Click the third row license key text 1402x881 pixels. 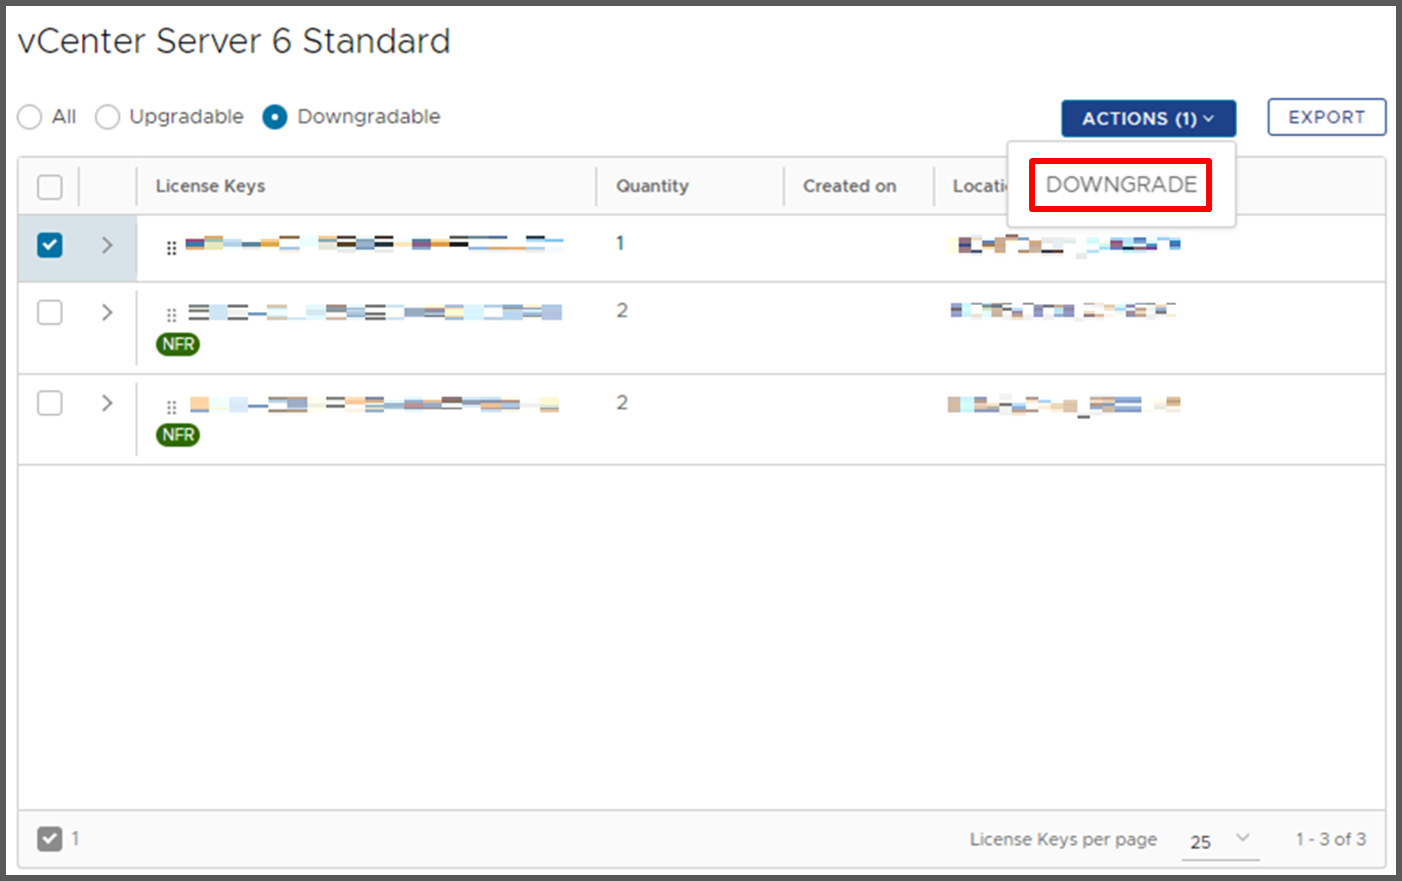click(x=374, y=404)
